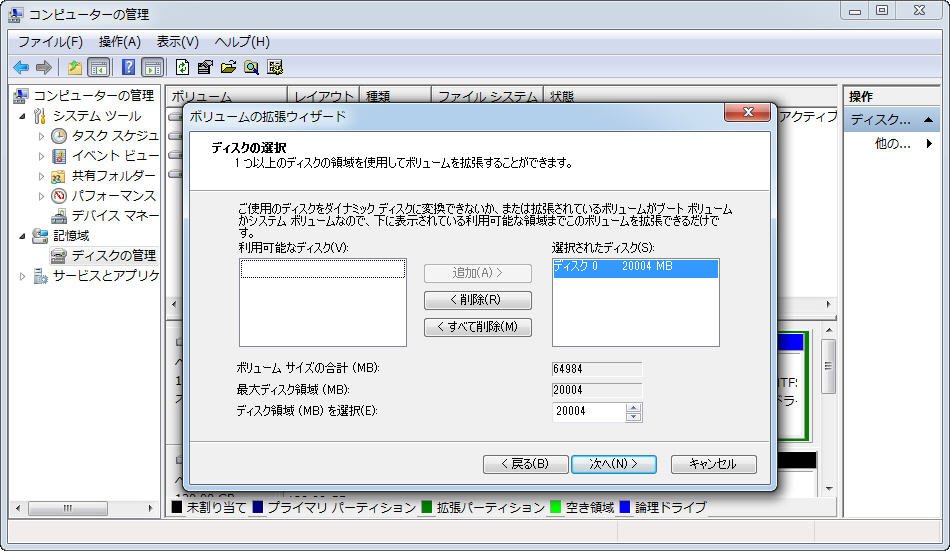Collapse the ディスク... section in 操作 pane
Image resolution: width=950 pixels, height=551 pixels.
click(x=928, y=120)
